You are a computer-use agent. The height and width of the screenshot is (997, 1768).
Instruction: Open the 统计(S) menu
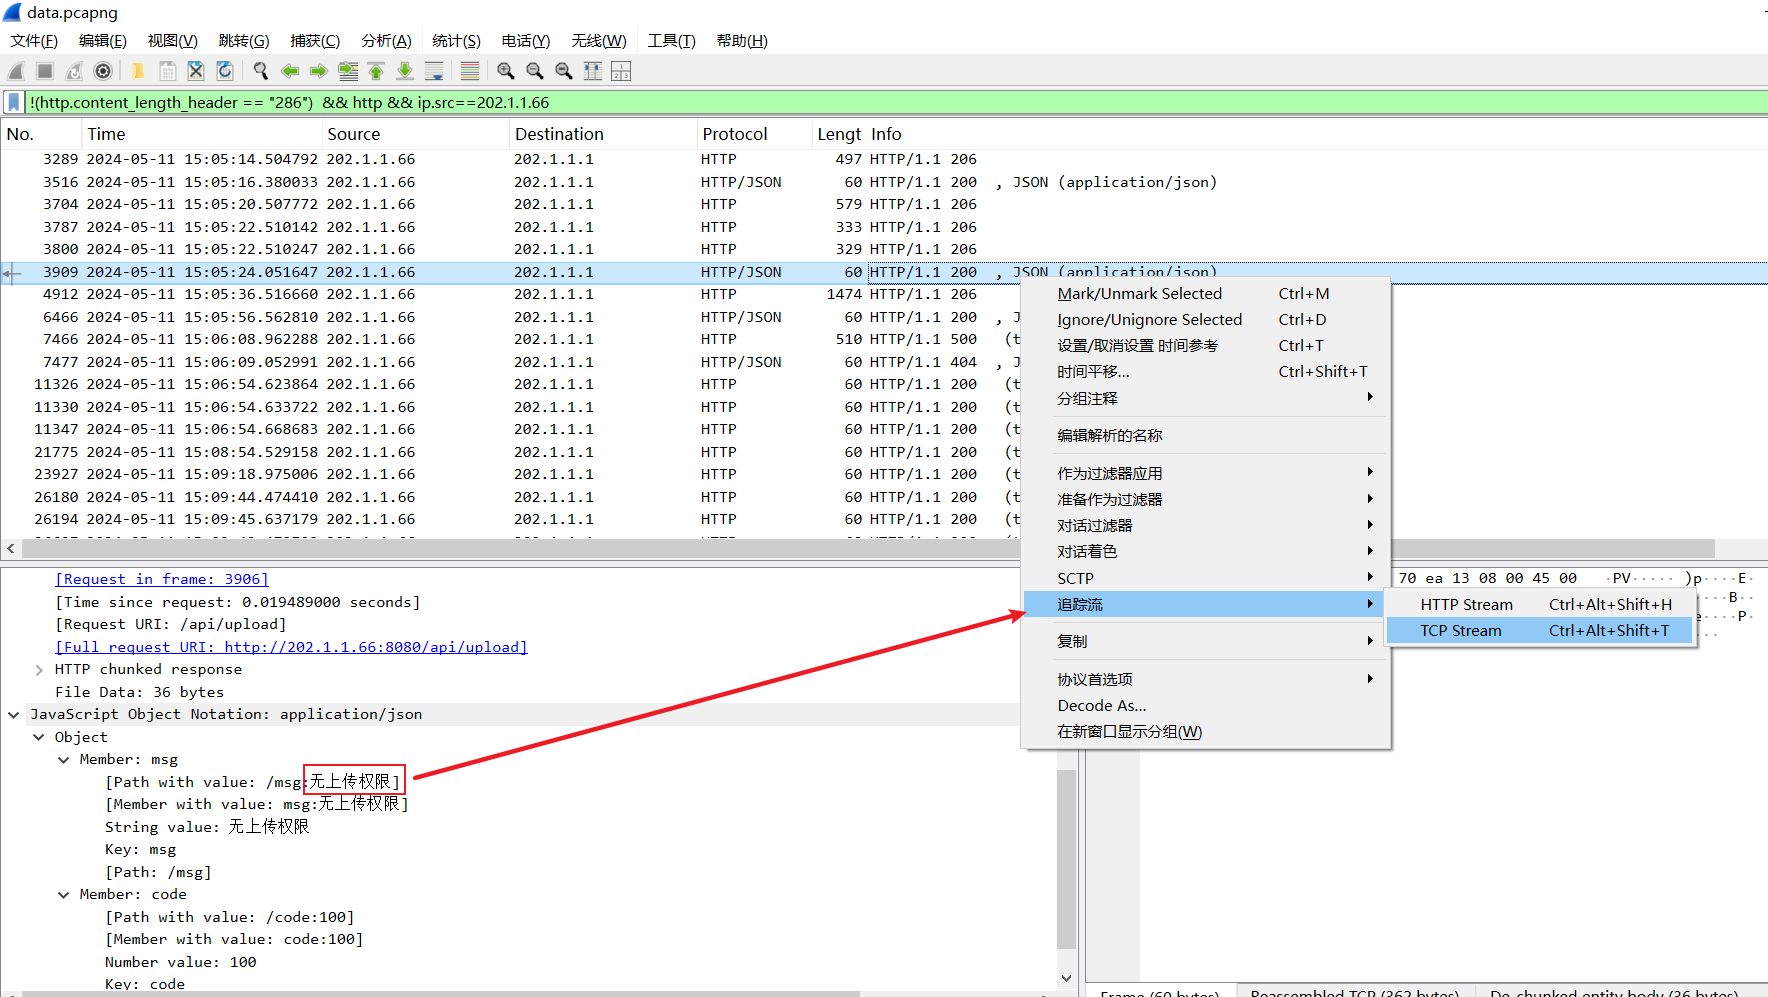point(457,41)
